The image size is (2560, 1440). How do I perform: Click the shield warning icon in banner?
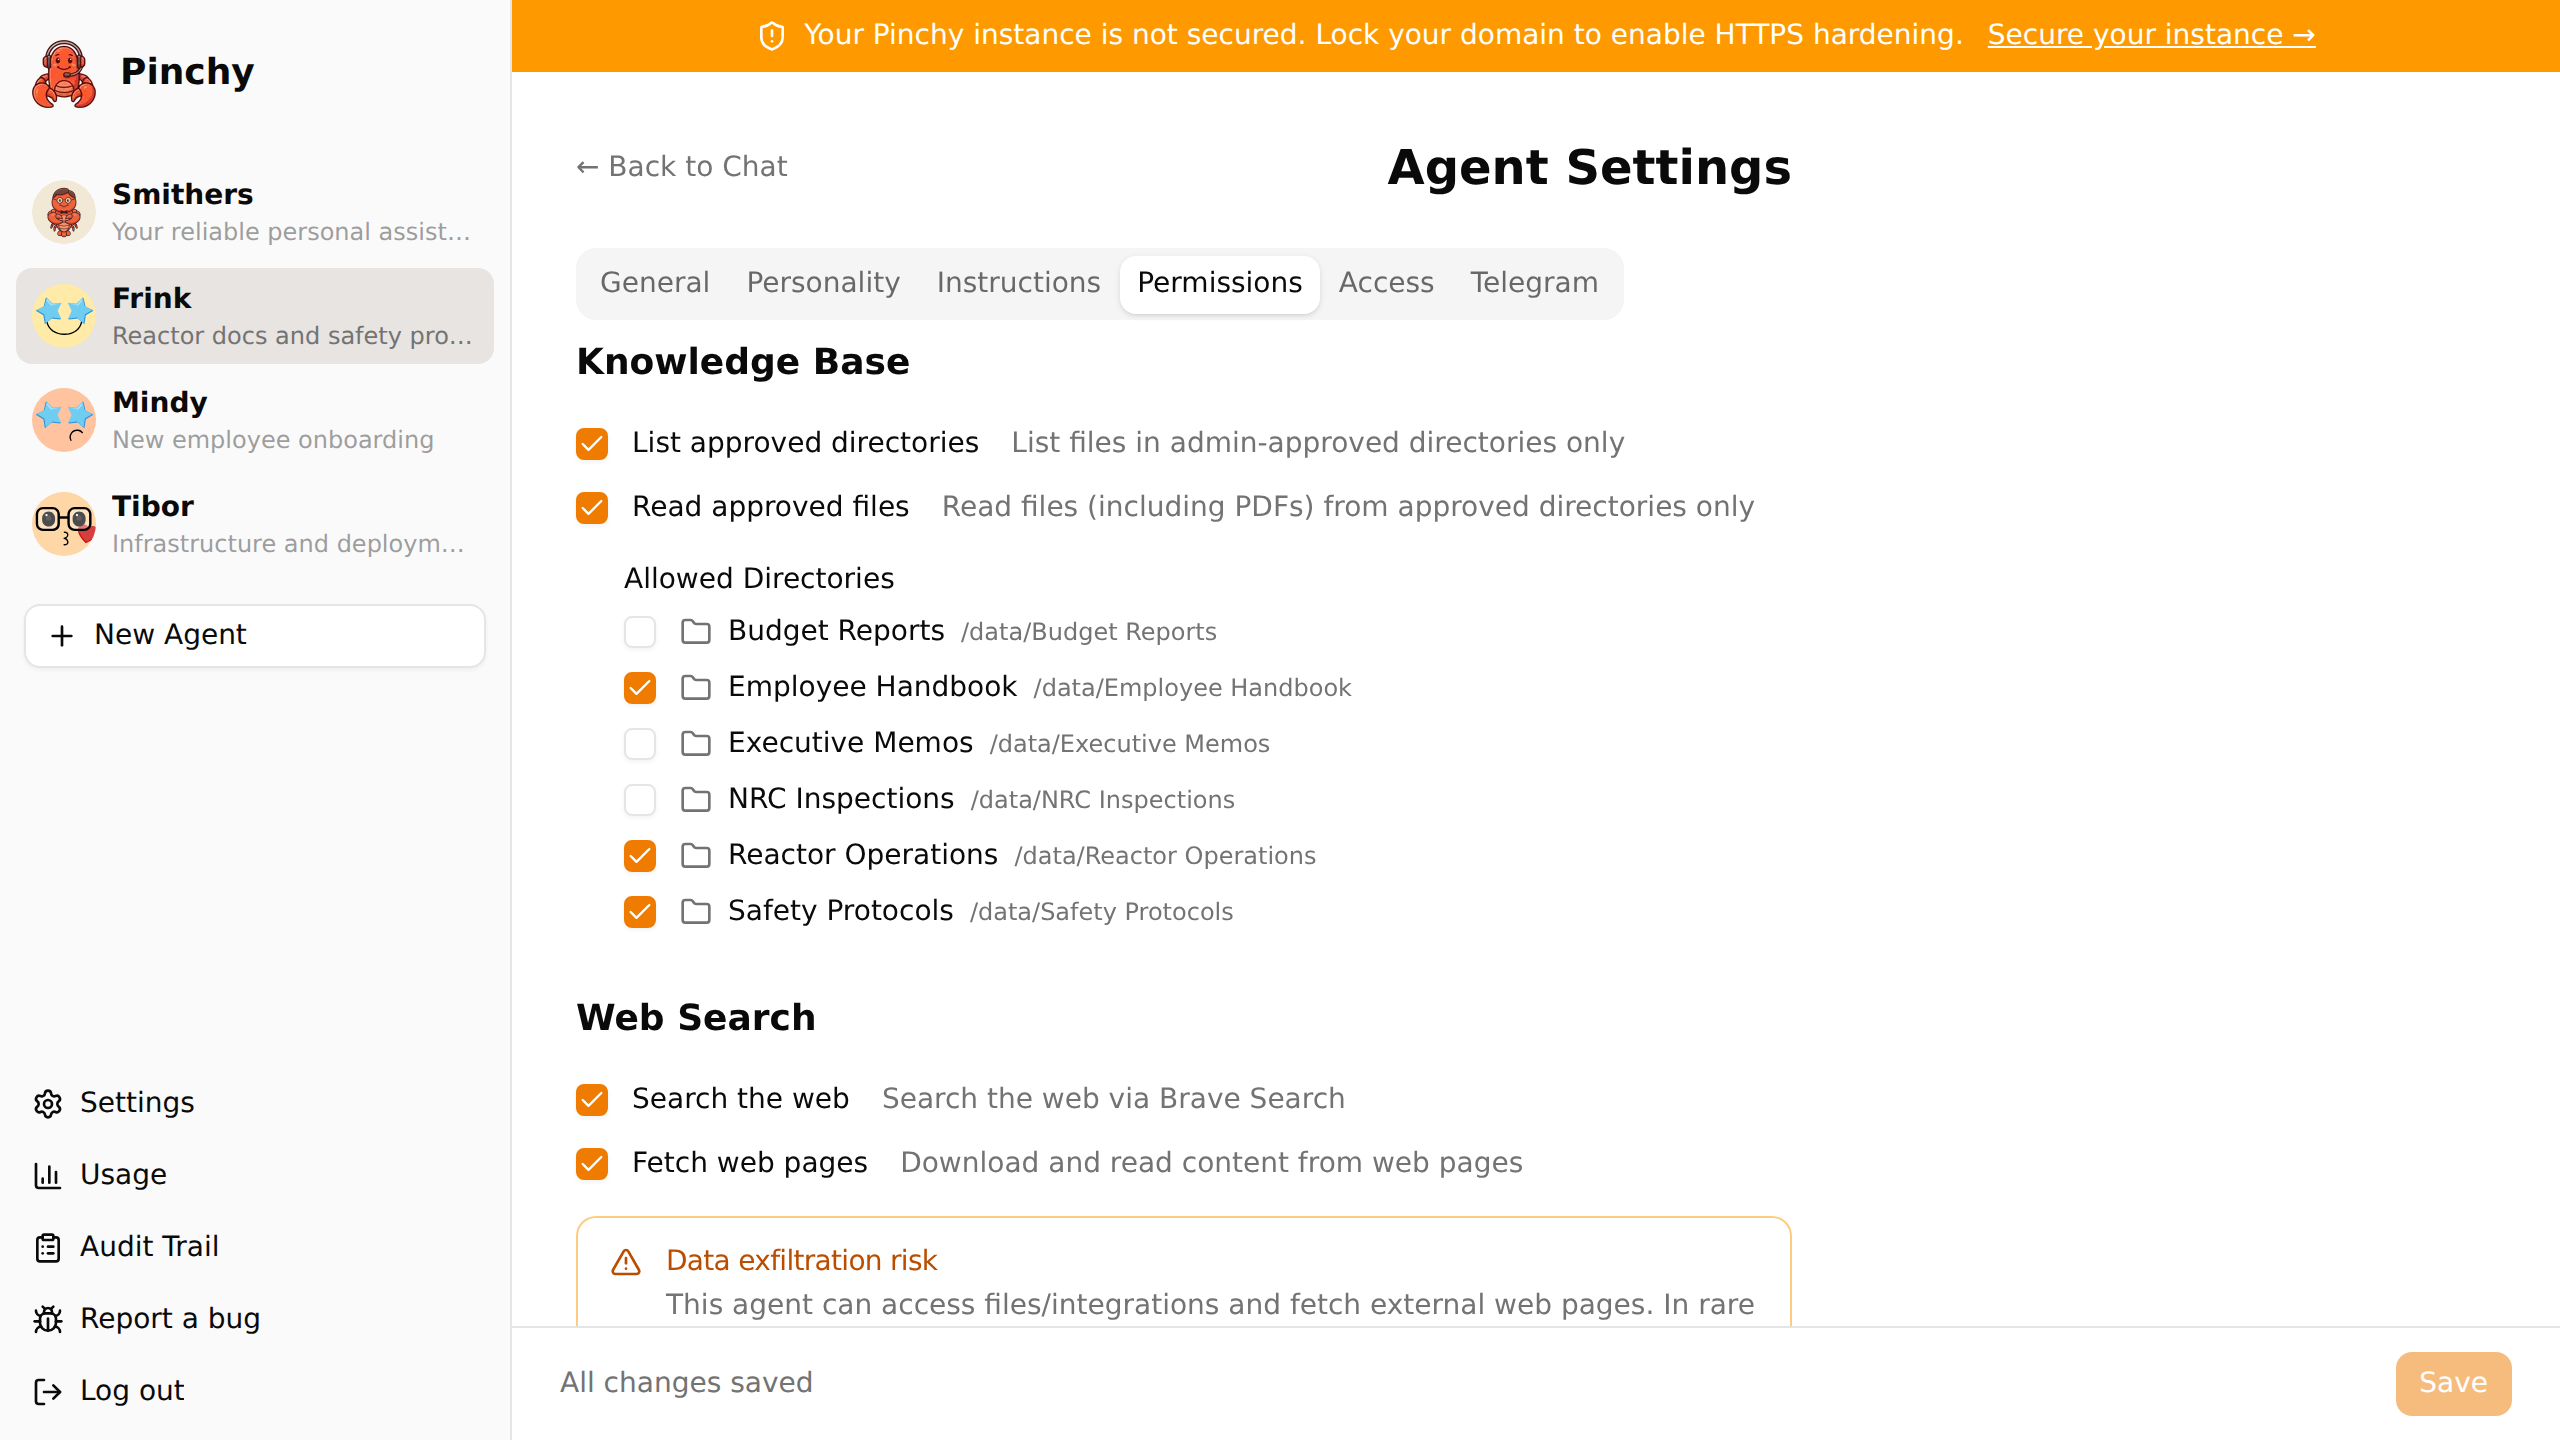[772, 36]
